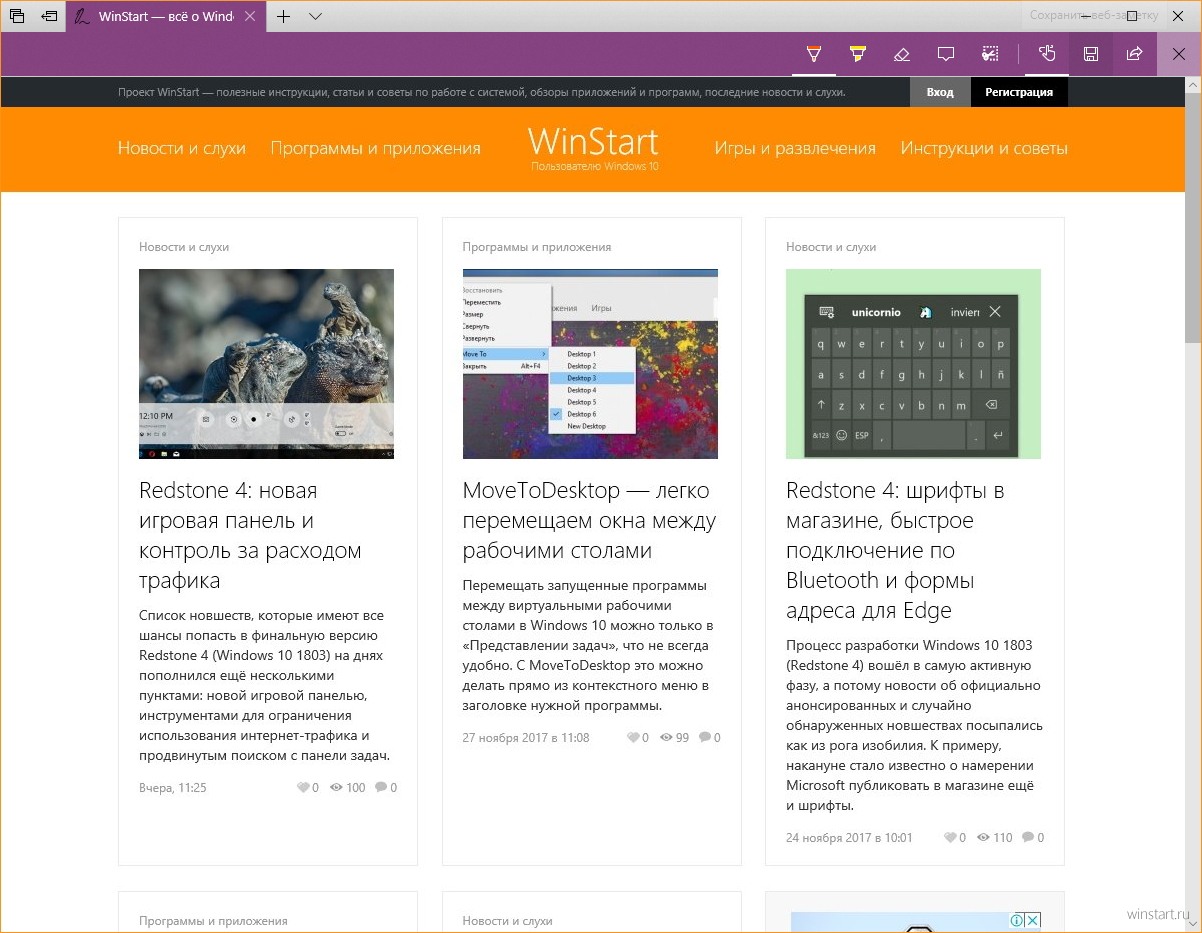Click the WinStart site logo
This screenshot has height=933, width=1202.
point(594,147)
